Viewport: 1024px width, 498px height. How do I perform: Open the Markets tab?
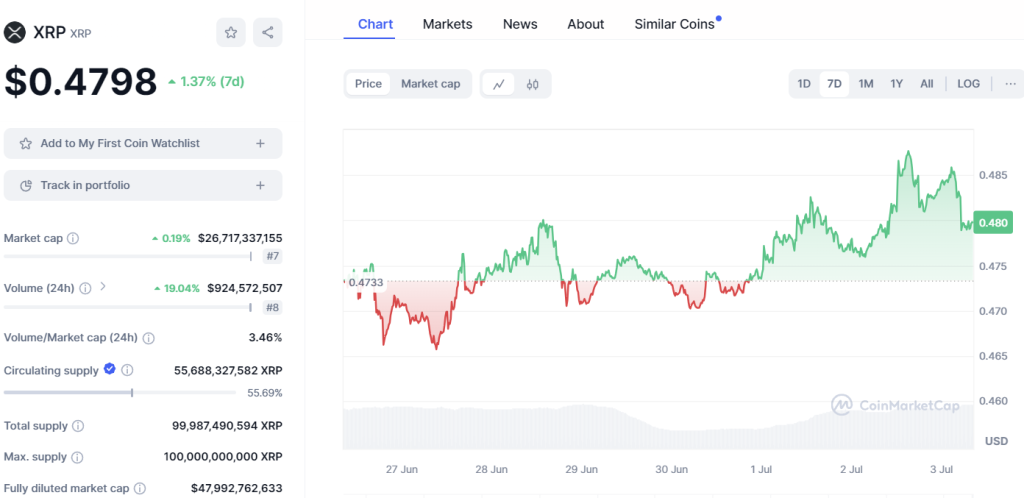tap(447, 24)
